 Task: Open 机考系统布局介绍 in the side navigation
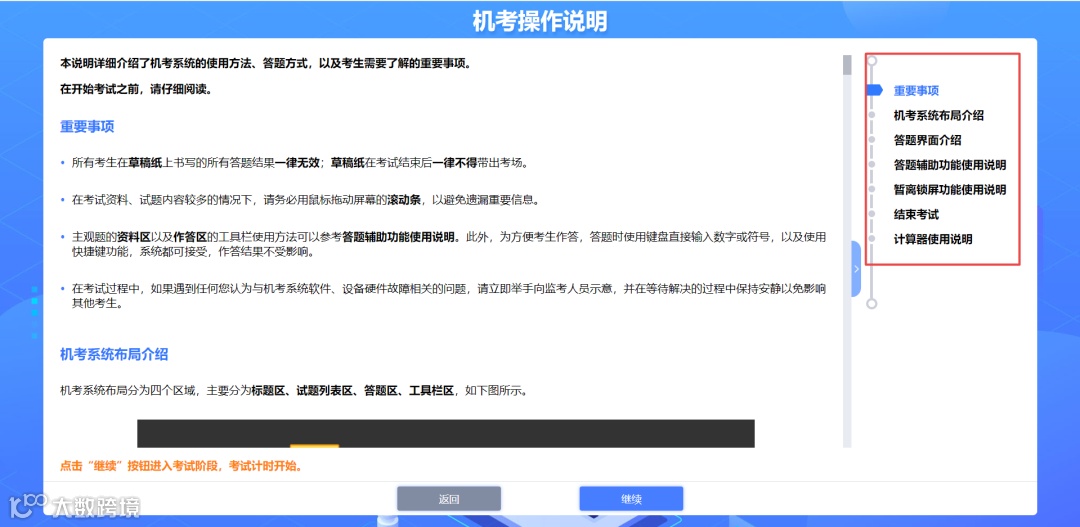pyautogui.click(x=938, y=115)
